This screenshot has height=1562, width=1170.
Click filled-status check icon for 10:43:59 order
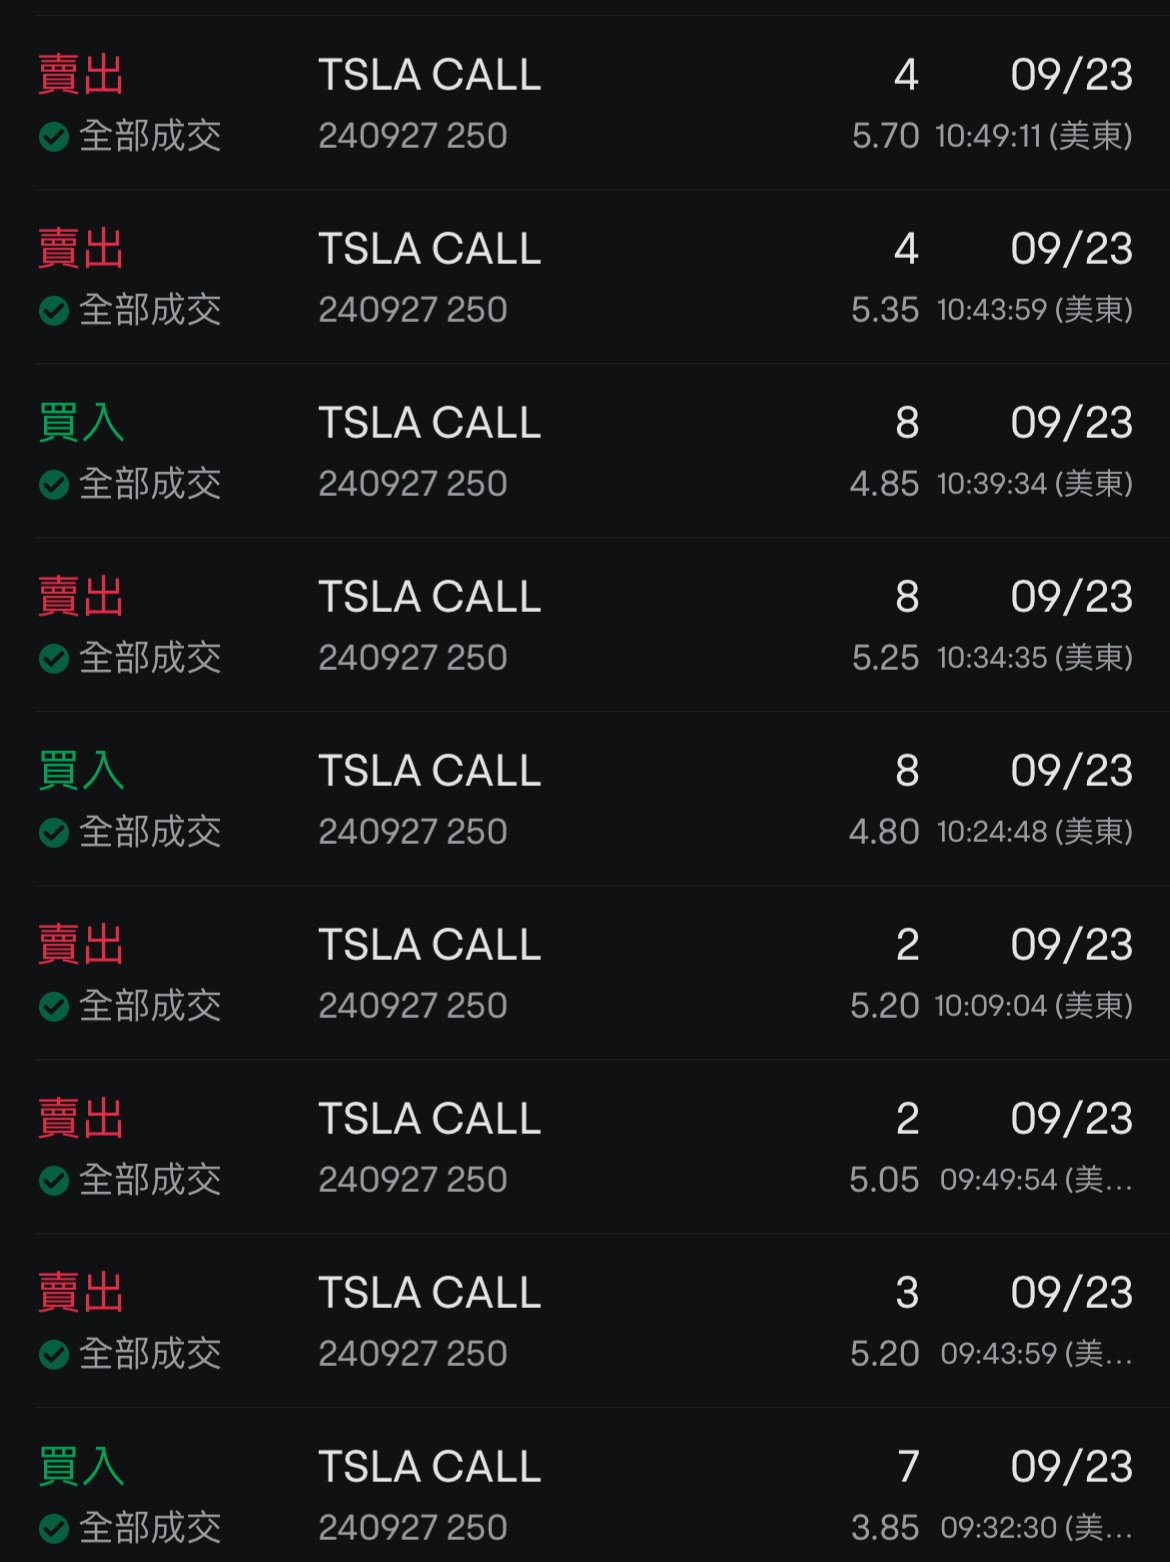coord(54,311)
